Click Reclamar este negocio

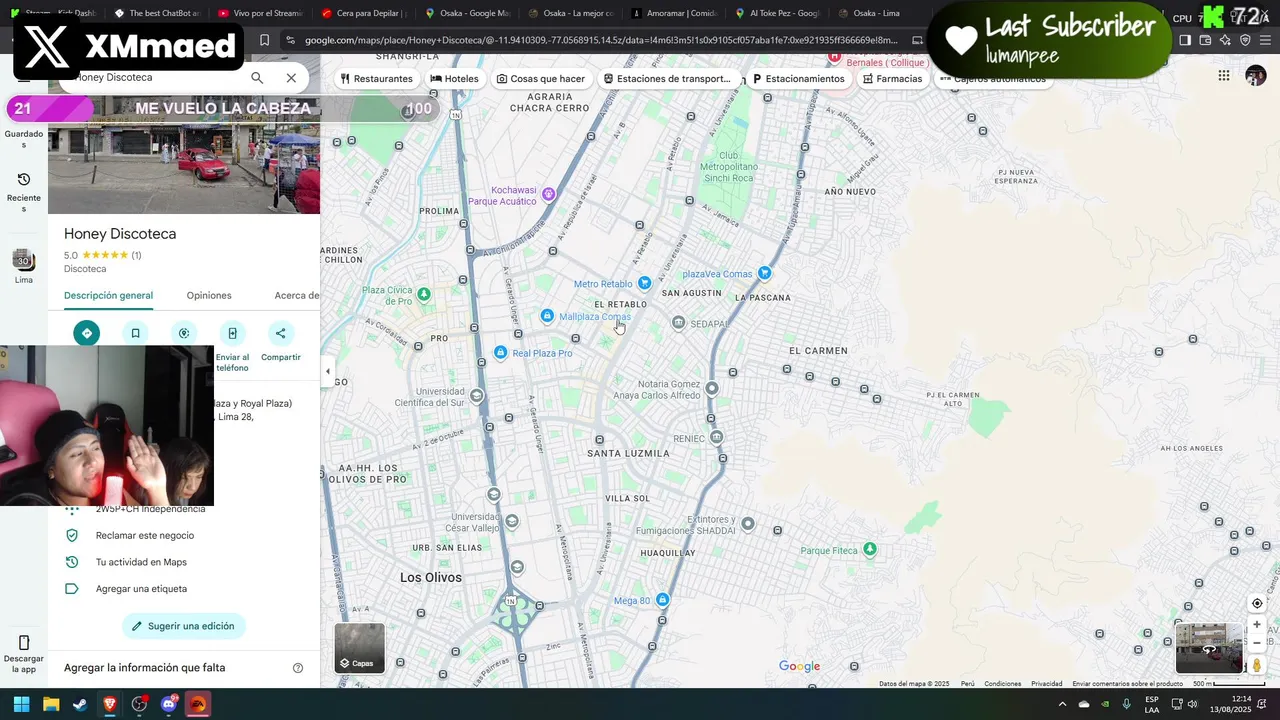click(x=145, y=536)
